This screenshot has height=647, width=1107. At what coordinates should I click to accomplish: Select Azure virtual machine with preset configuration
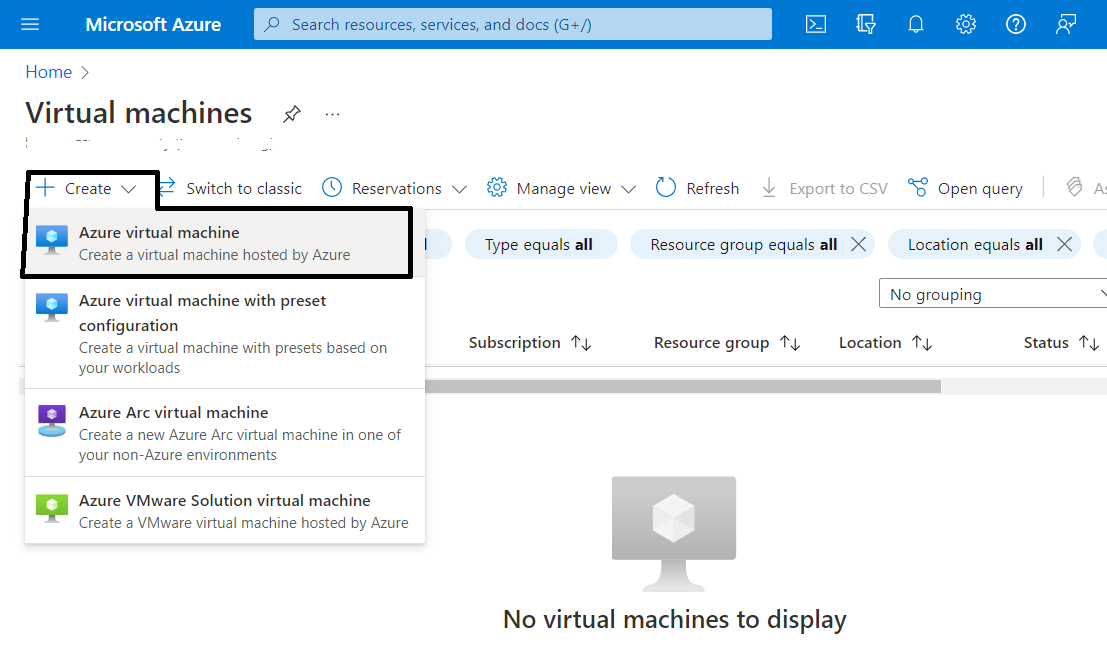[225, 333]
